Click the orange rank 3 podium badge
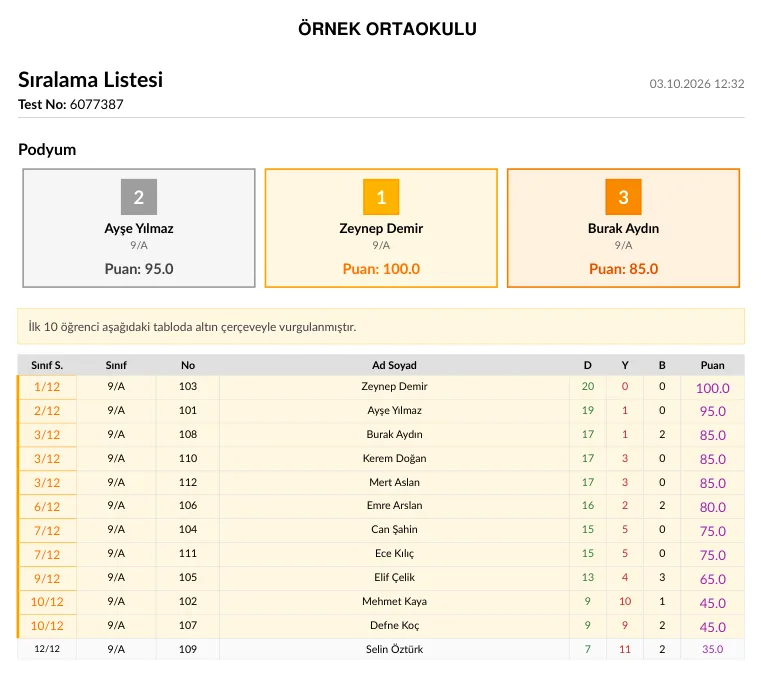 click(x=623, y=197)
